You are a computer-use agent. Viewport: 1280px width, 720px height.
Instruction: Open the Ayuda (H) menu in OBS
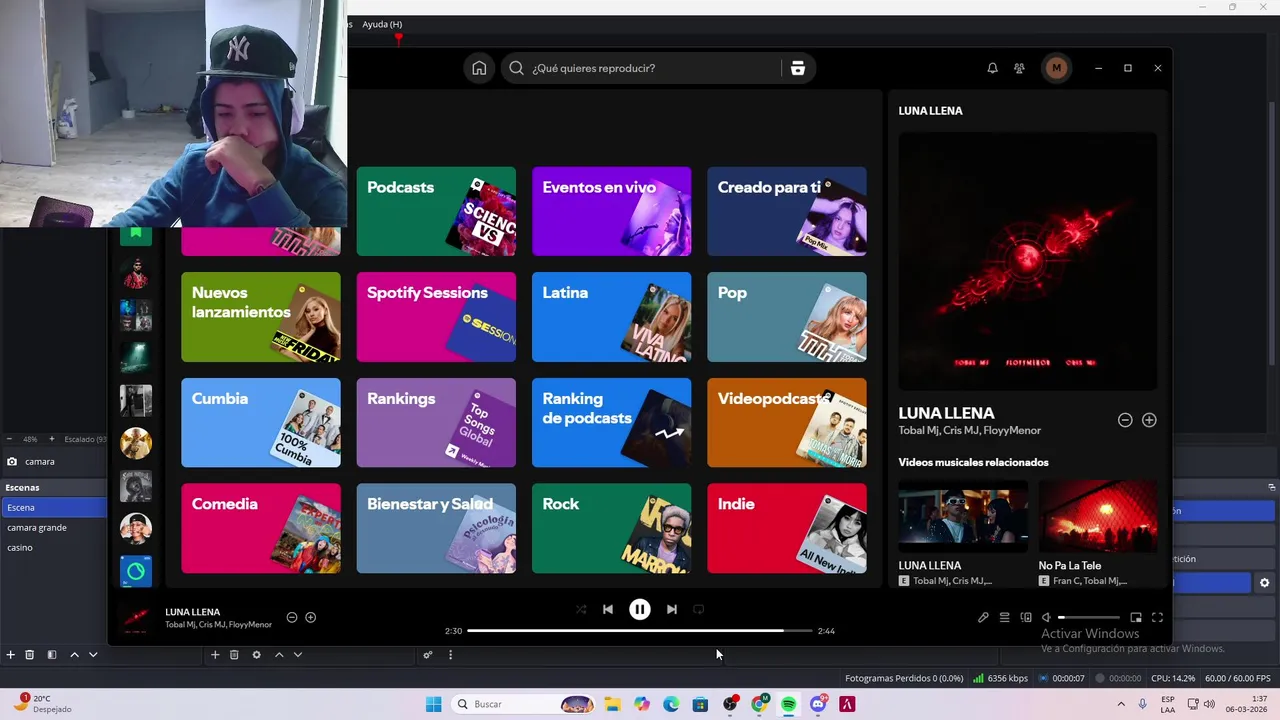tap(382, 24)
